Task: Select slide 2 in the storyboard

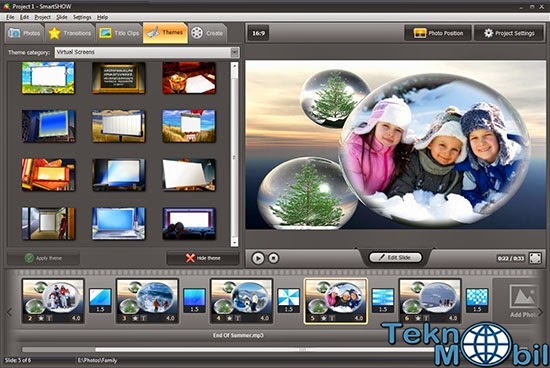Action: point(53,301)
